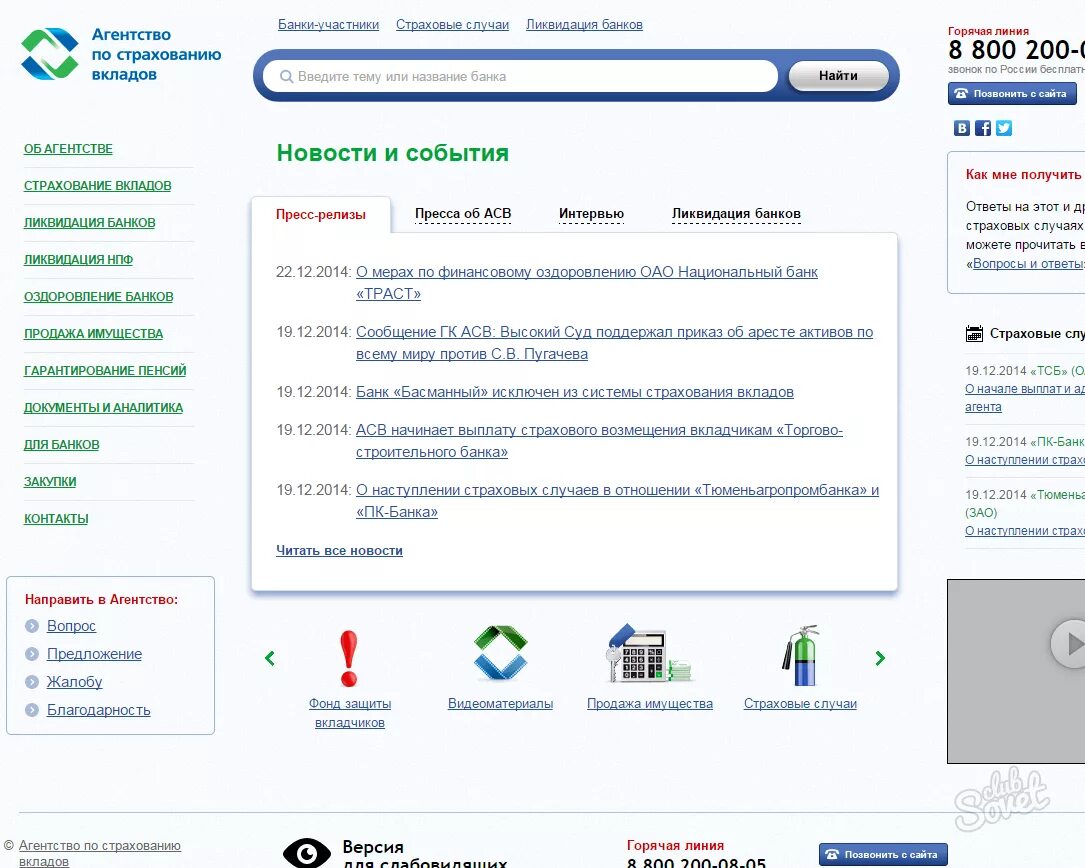Click top Позвонить с сайта button
Viewport: 1085px width, 868px height.
click(1012, 93)
